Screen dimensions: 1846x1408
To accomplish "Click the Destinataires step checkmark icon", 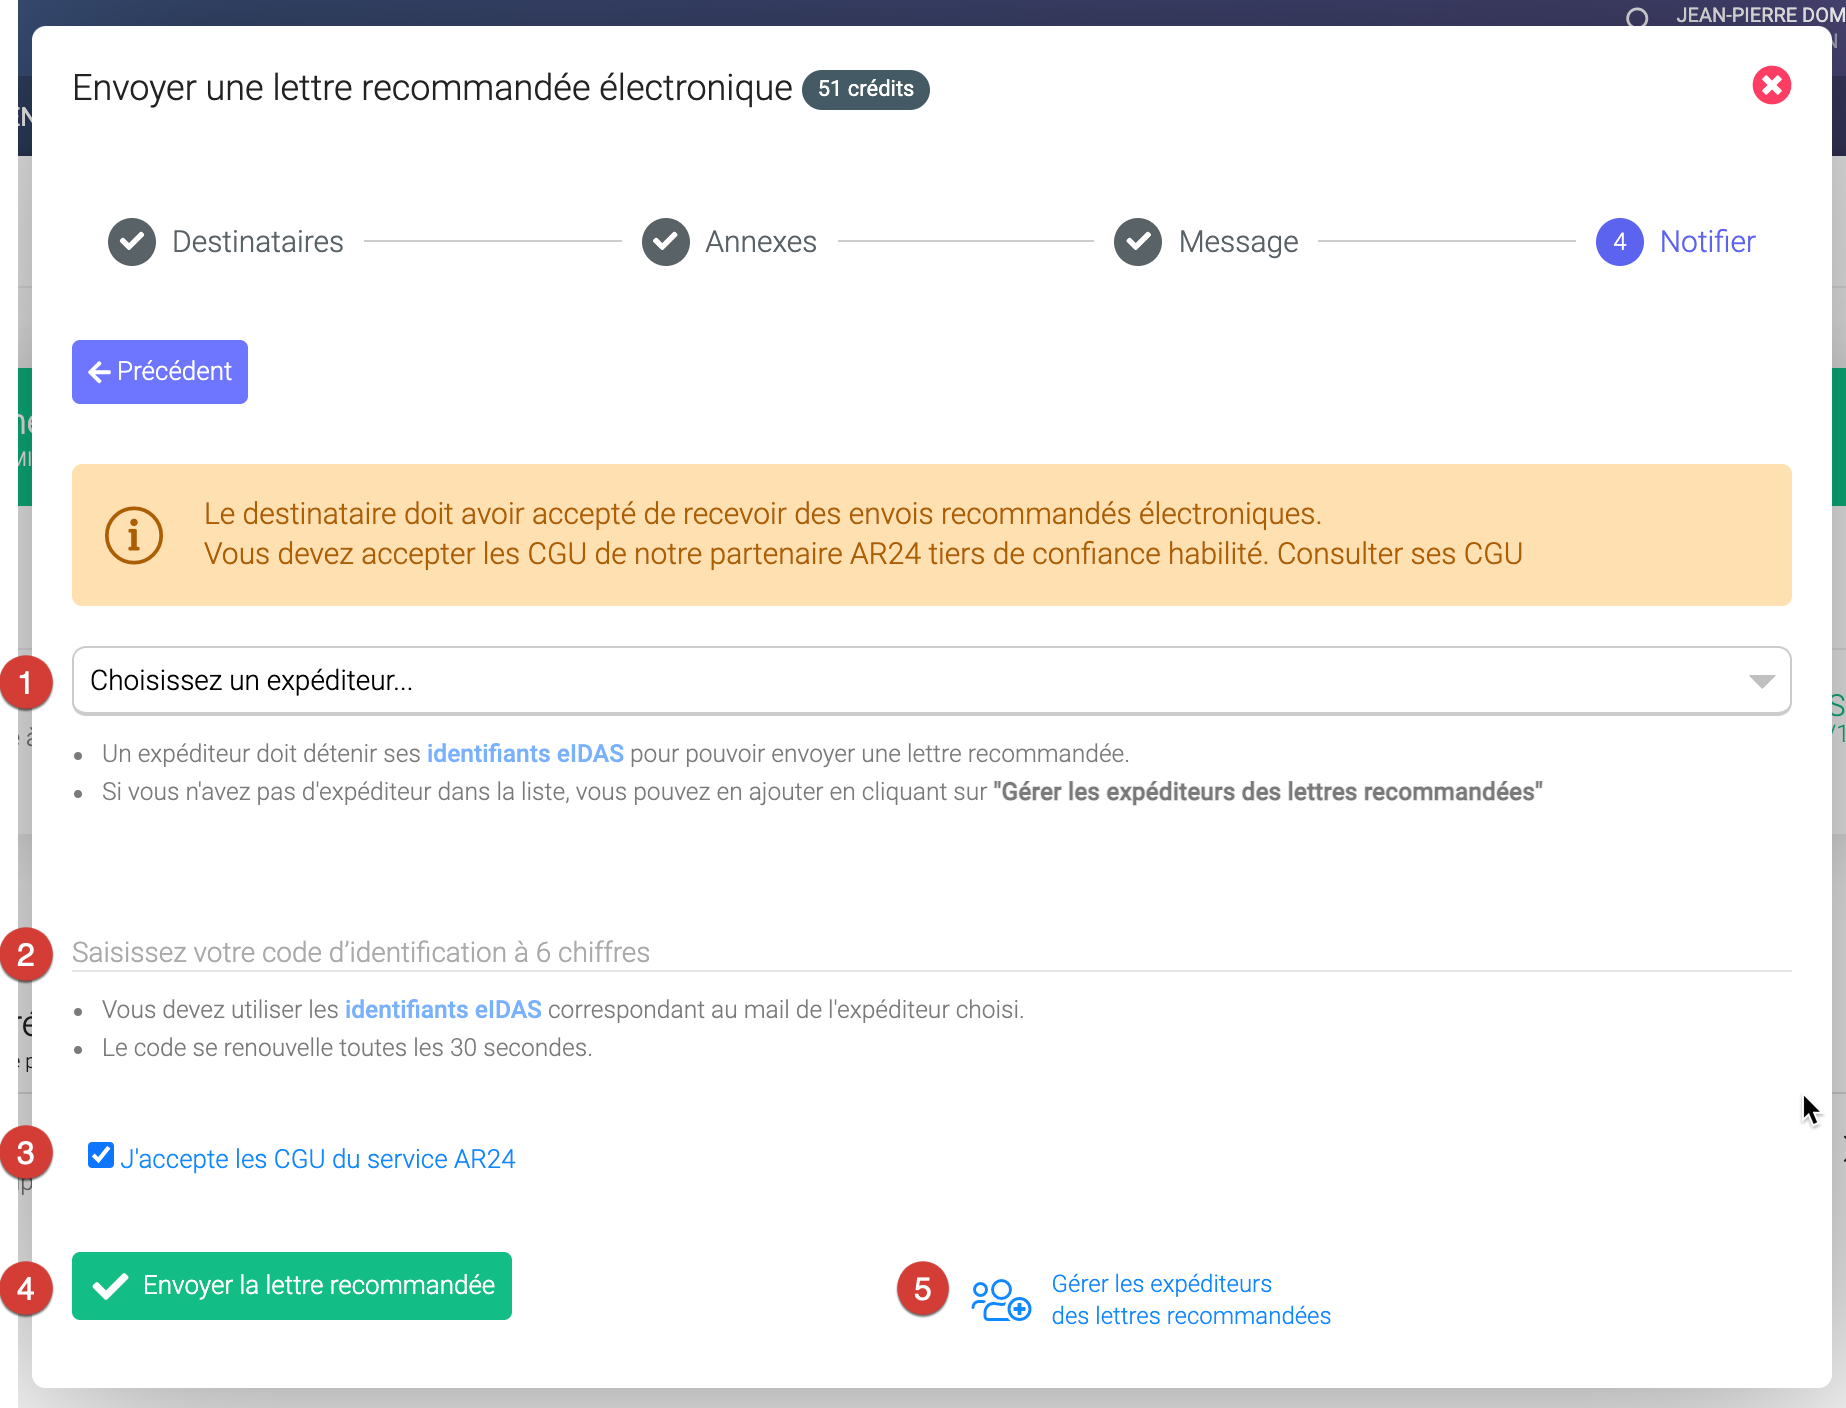I will [132, 242].
